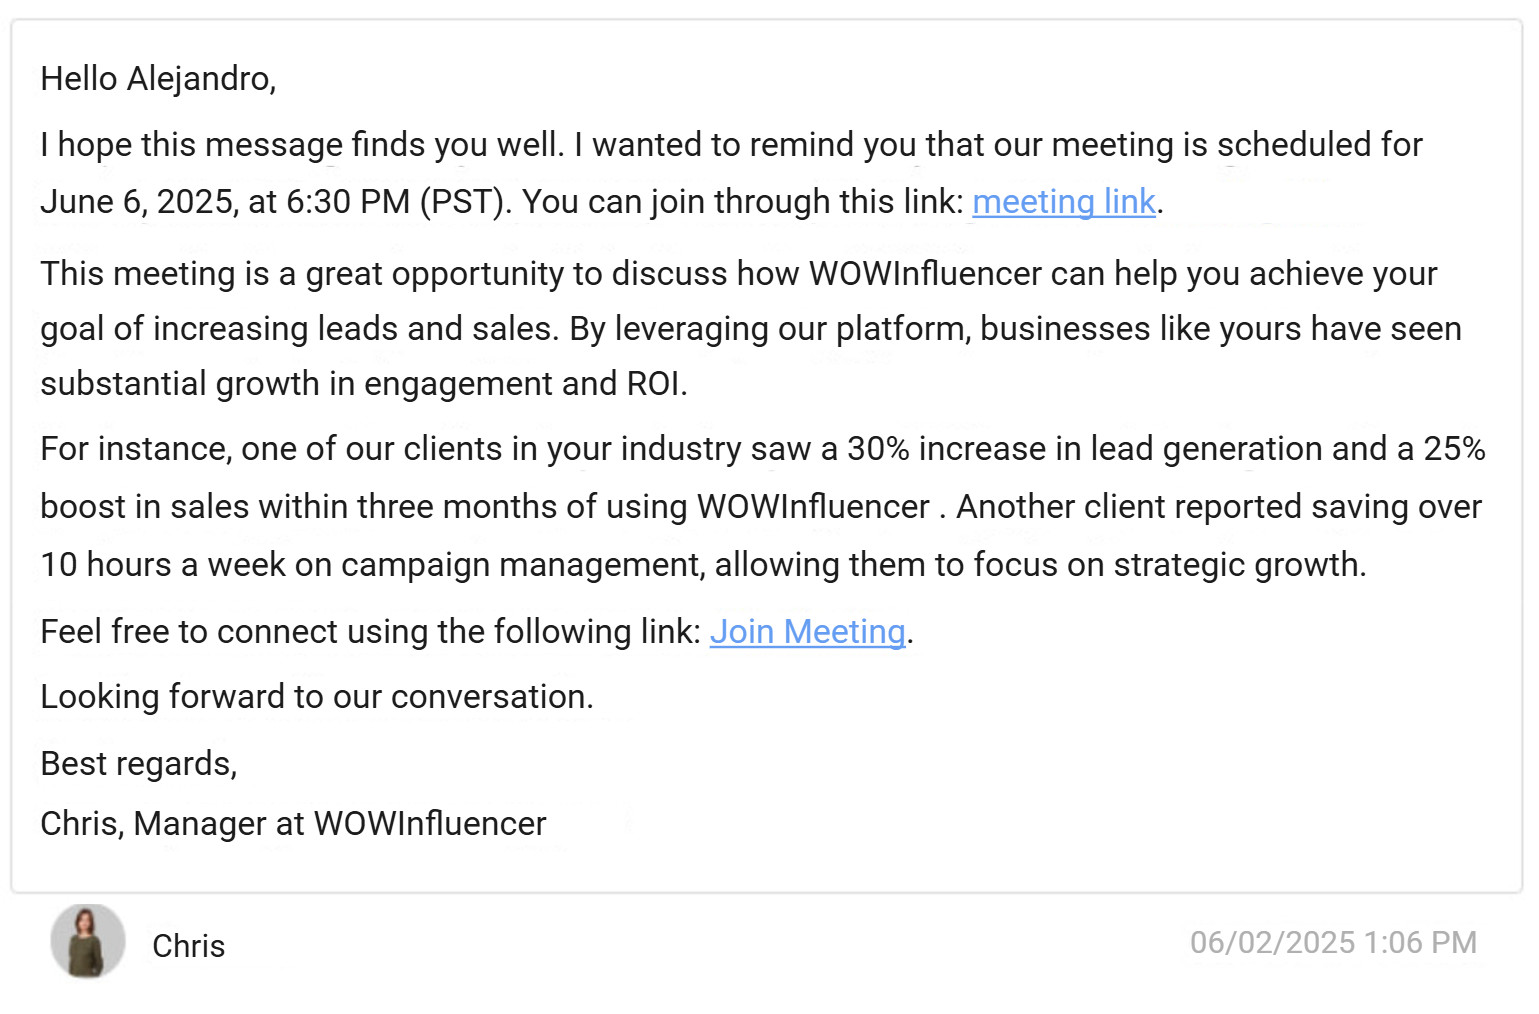Click the "Hello Alejandro," greeting line
The height and width of the screenshot is (1014, 1539).
158,79
